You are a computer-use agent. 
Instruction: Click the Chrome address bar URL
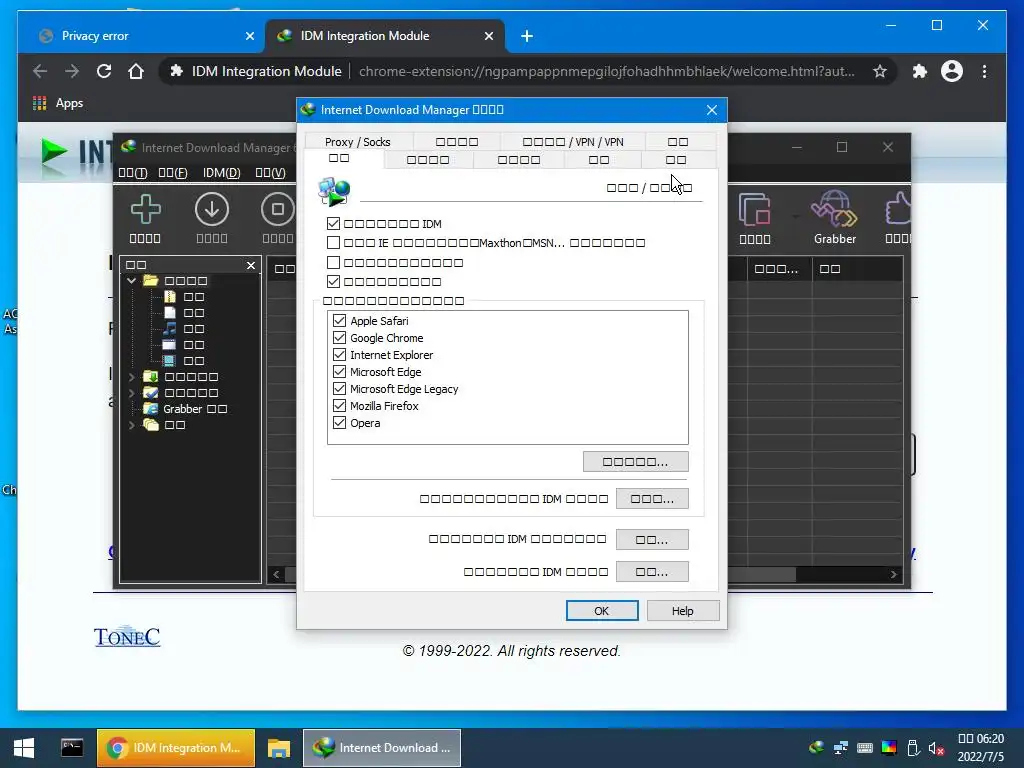click(607, 71)
